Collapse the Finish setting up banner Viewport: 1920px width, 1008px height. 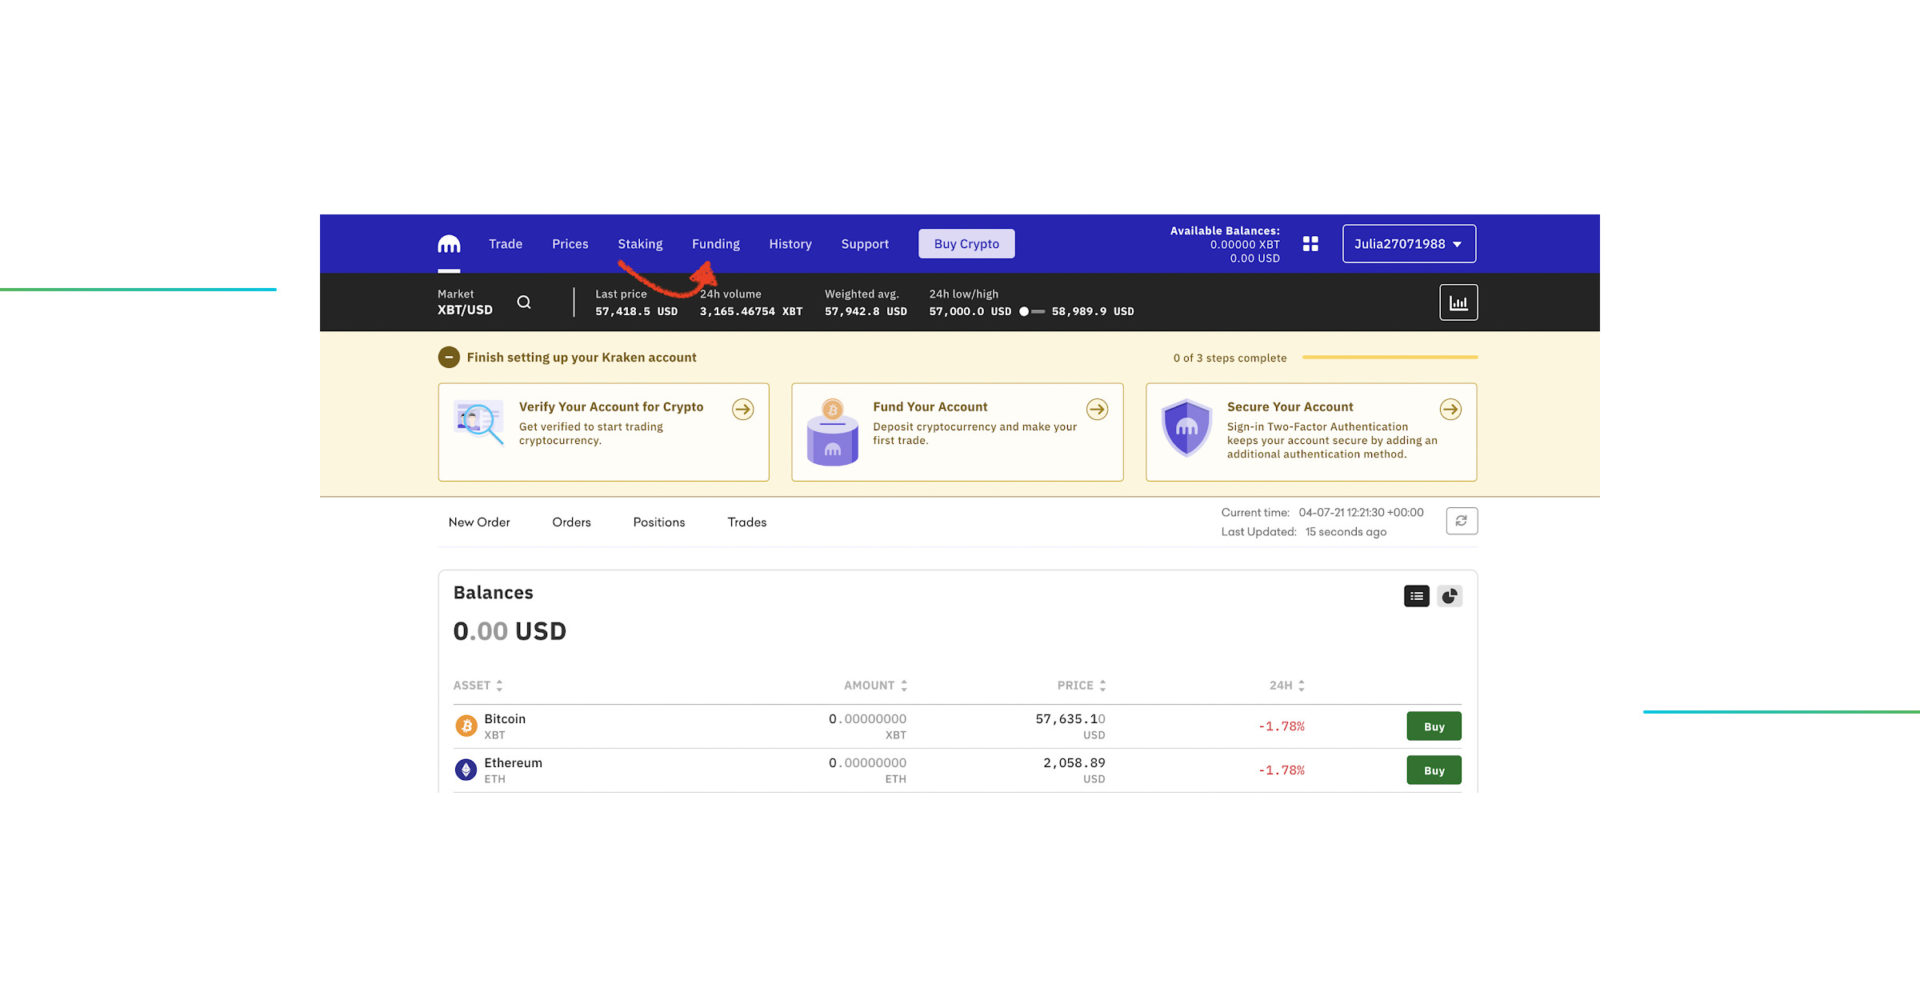pos(448,356)
